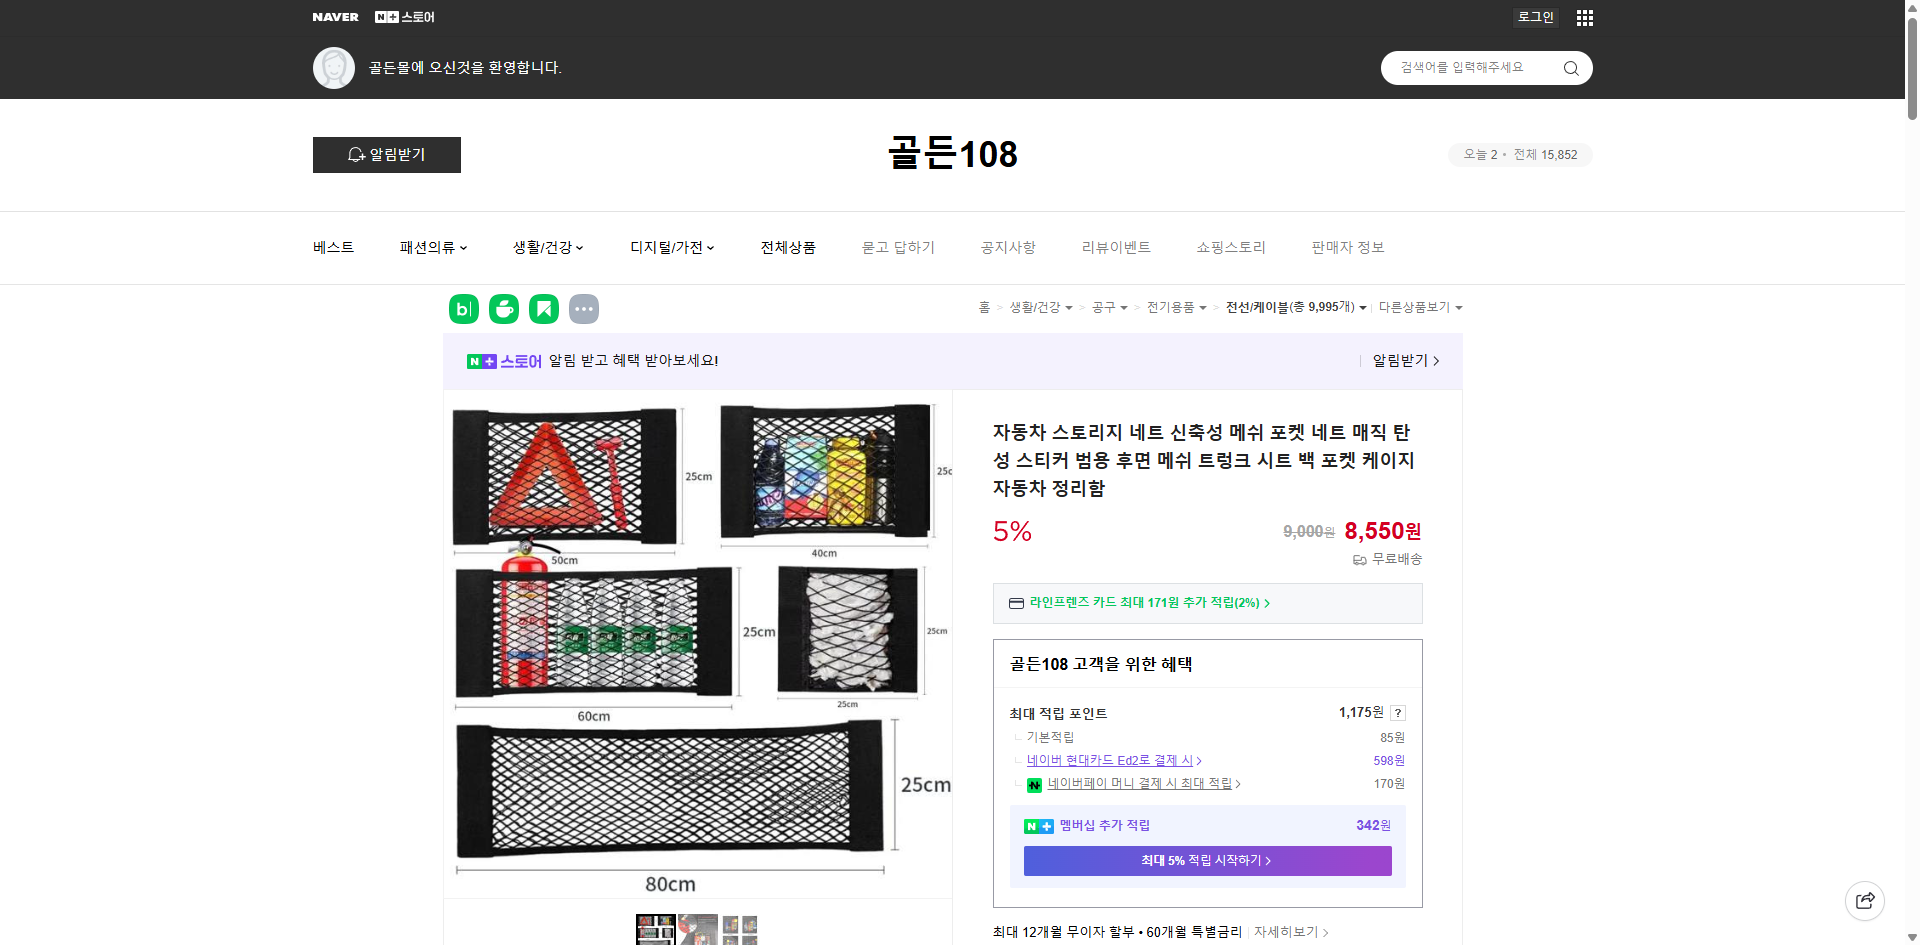The height and width of the screenshot is (945, 1920).
Task: Open the apps grid icon at top right
Action: pyautogui.click(x=1584, y=17)
